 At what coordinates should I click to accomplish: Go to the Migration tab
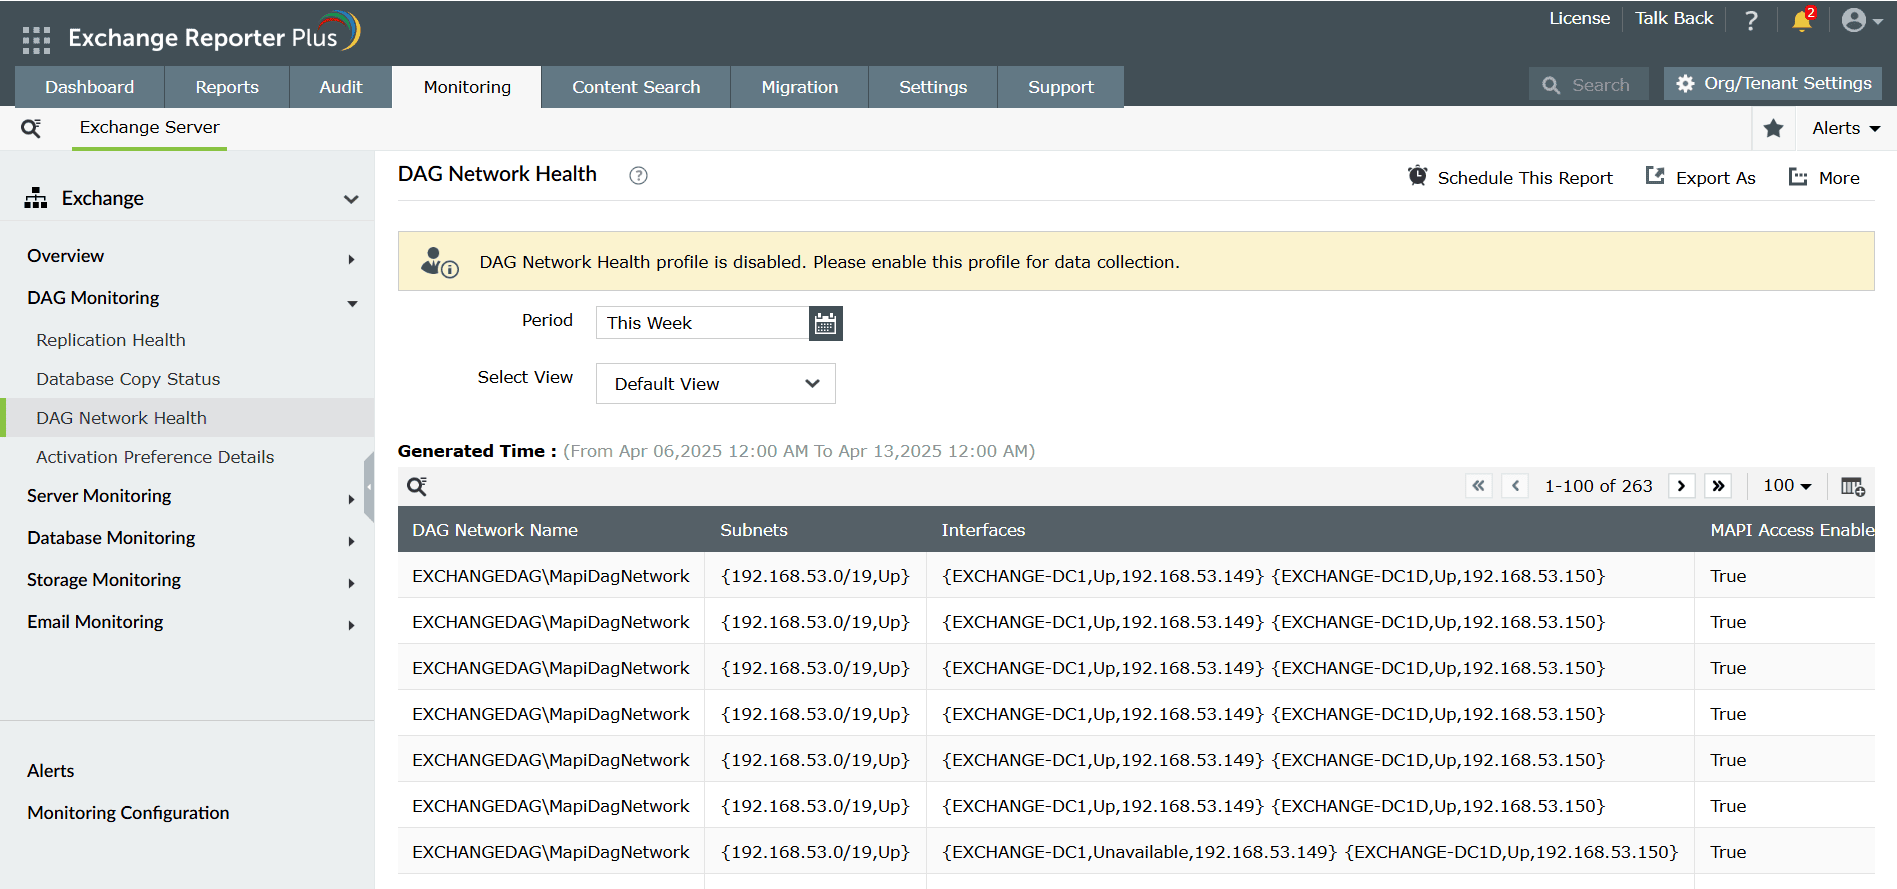coord(800,87)
